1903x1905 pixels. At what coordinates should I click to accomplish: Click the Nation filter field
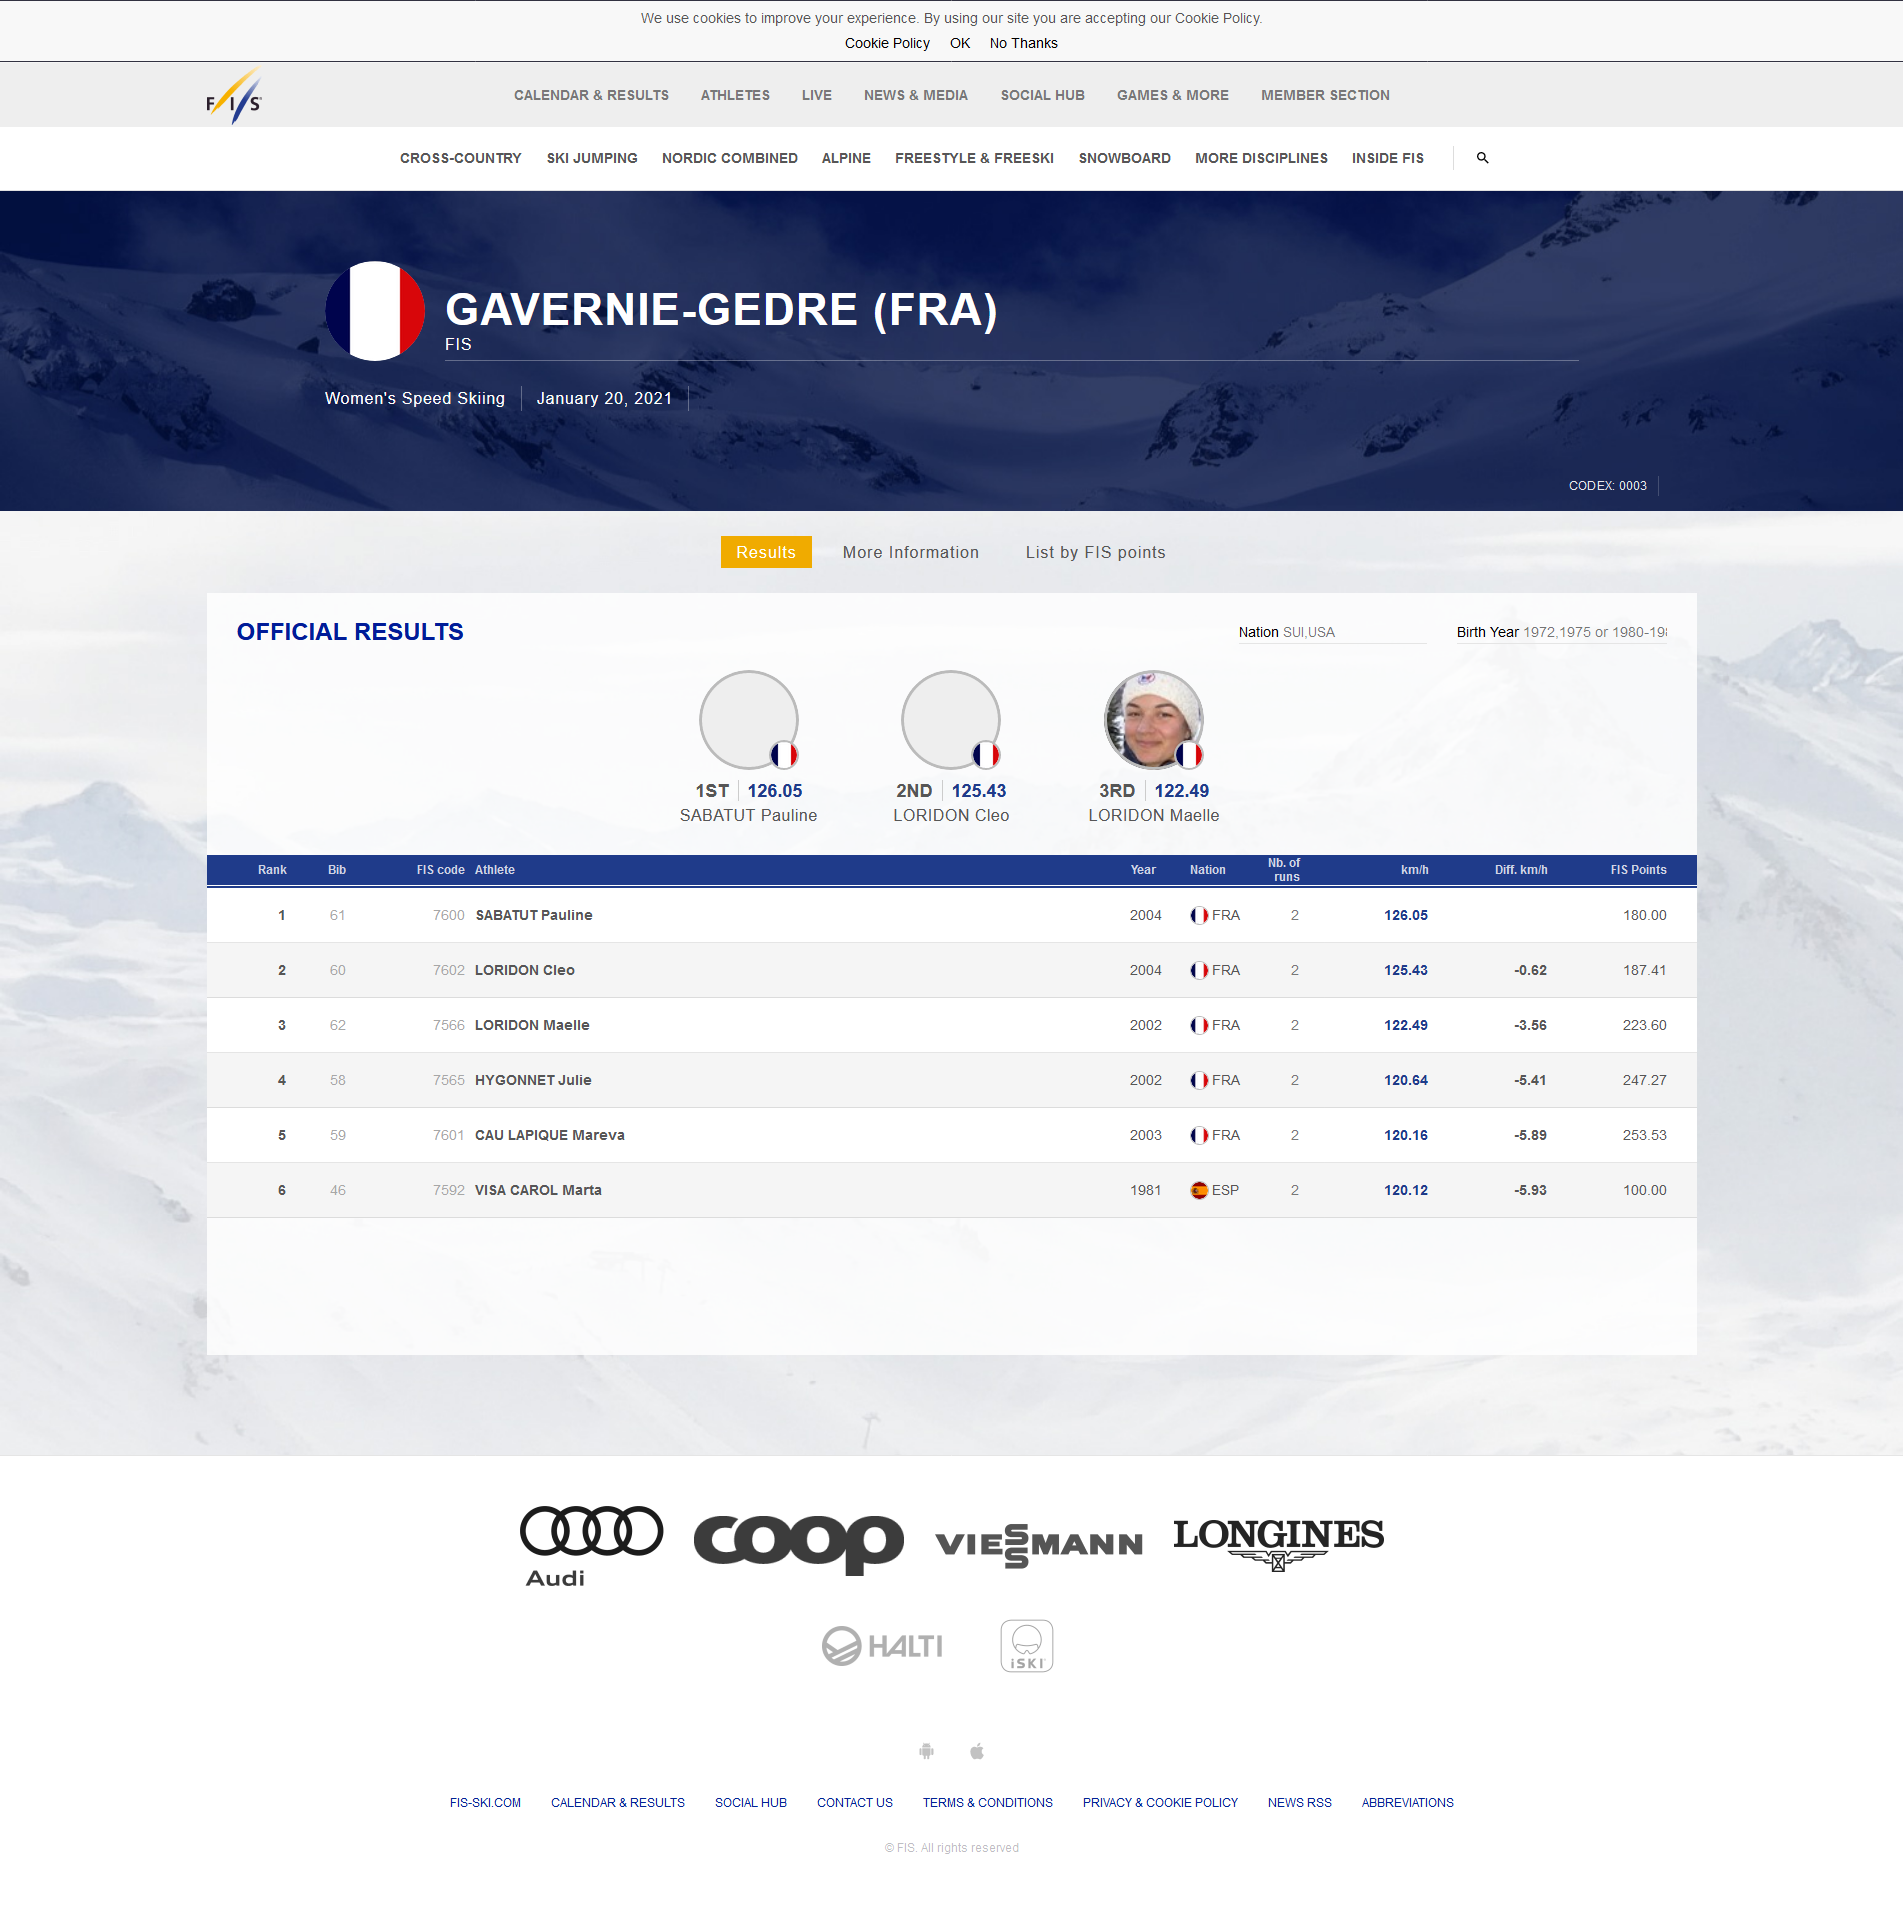coord(1330,632)
